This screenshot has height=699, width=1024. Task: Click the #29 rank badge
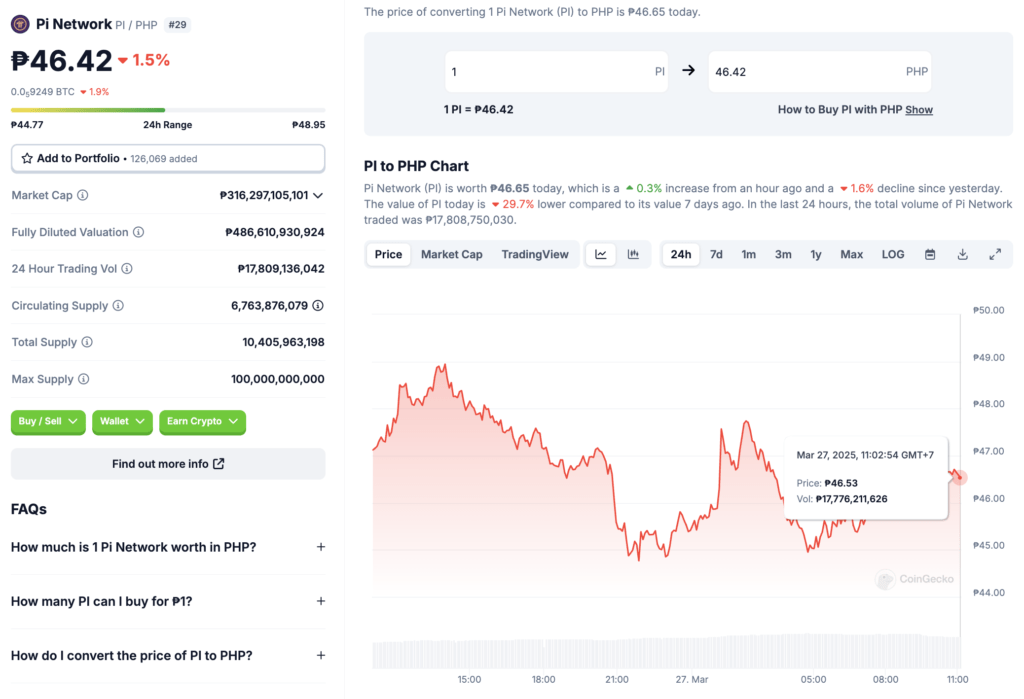click(178, 25)
